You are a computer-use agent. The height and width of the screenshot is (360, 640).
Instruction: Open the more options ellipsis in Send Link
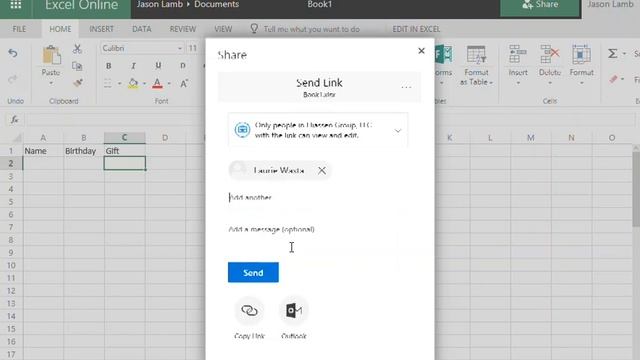pyautogui.click(x=406, y=87)
